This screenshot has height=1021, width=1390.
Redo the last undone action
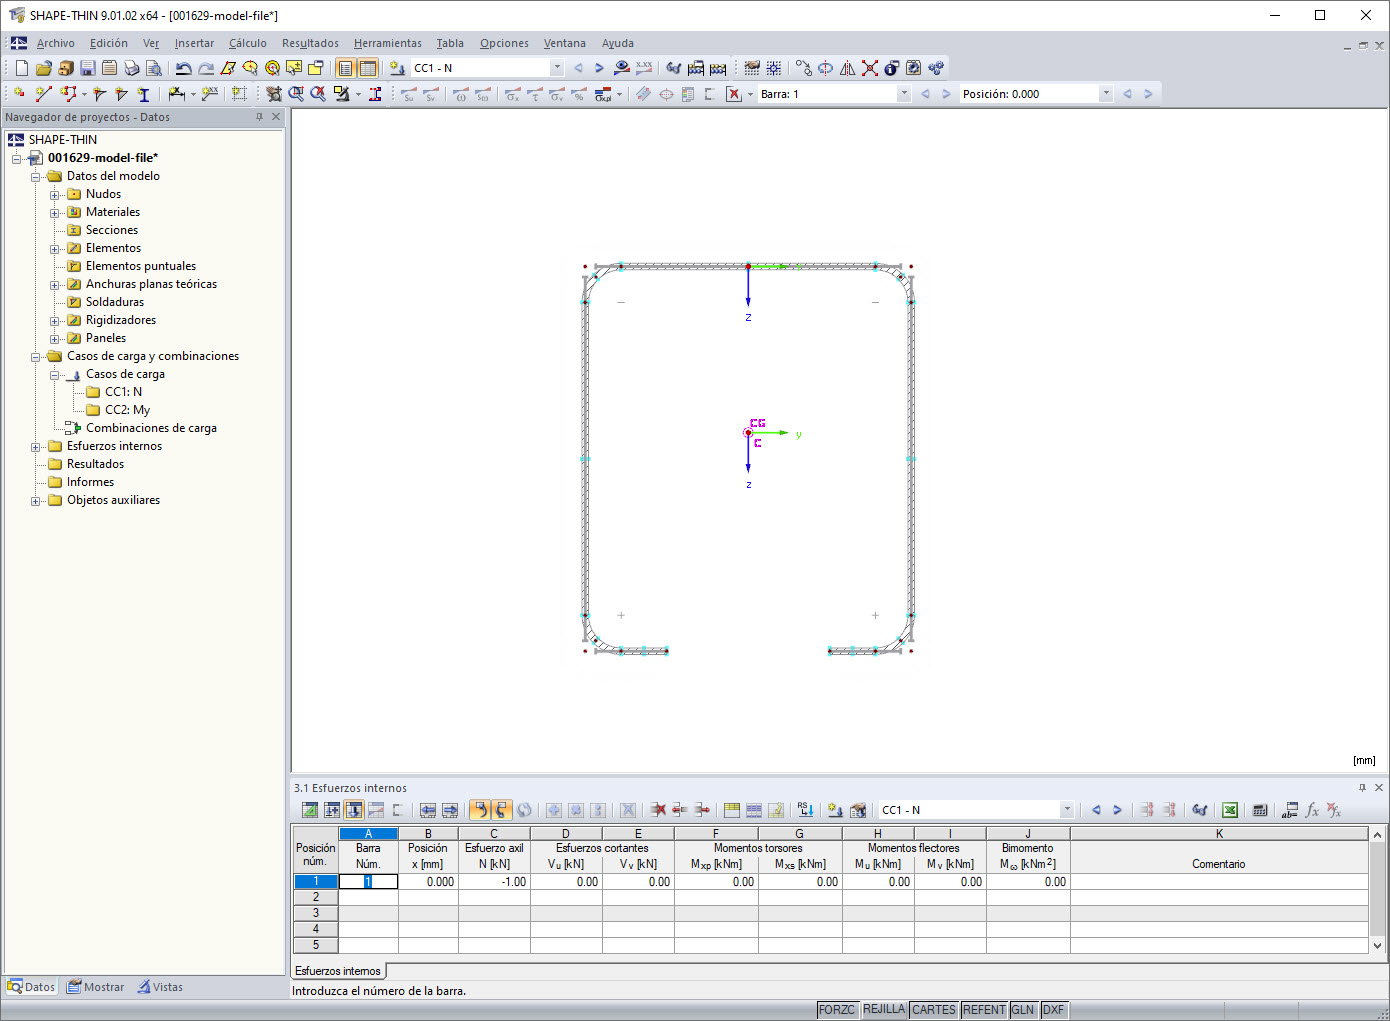[205, 68]
